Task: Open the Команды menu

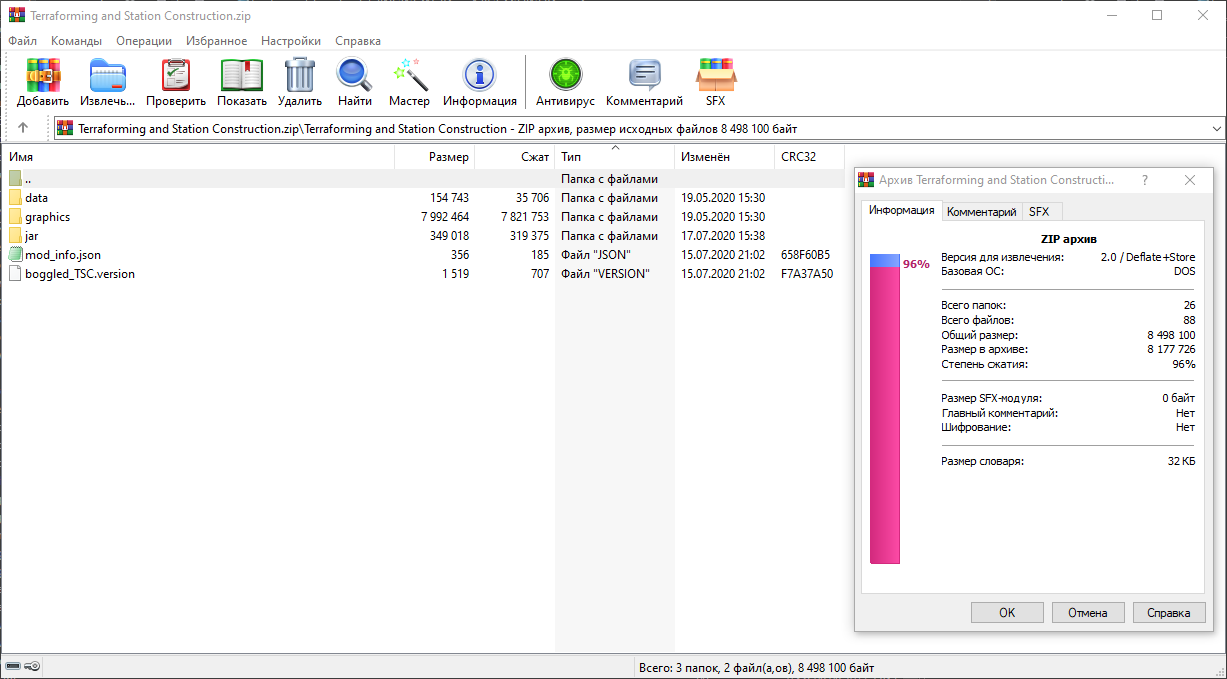Action: 76,41
